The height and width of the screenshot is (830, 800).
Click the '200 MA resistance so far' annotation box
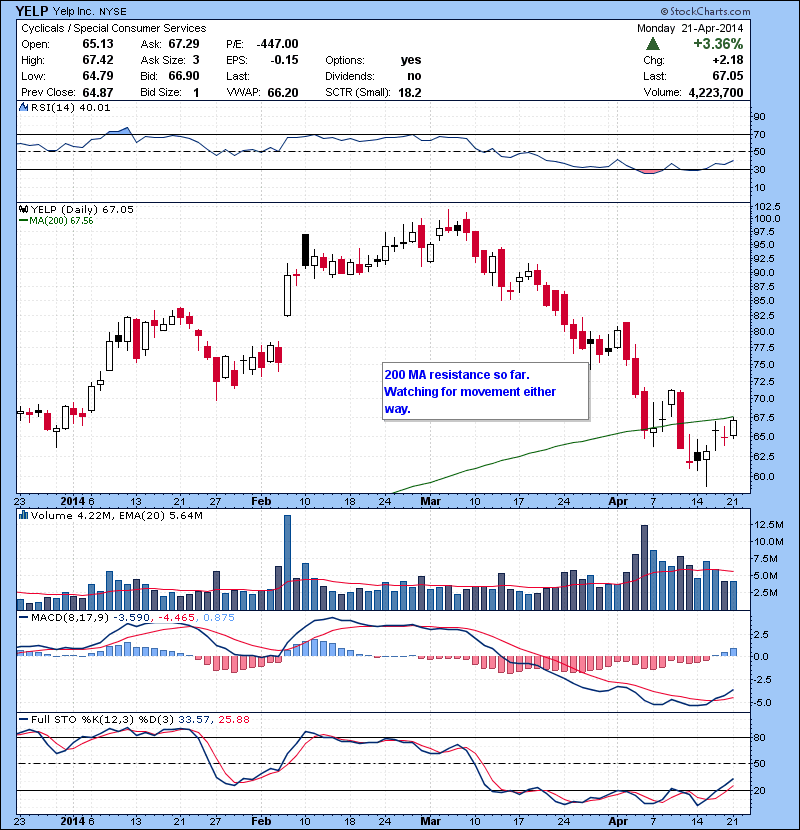pos(486,392)
